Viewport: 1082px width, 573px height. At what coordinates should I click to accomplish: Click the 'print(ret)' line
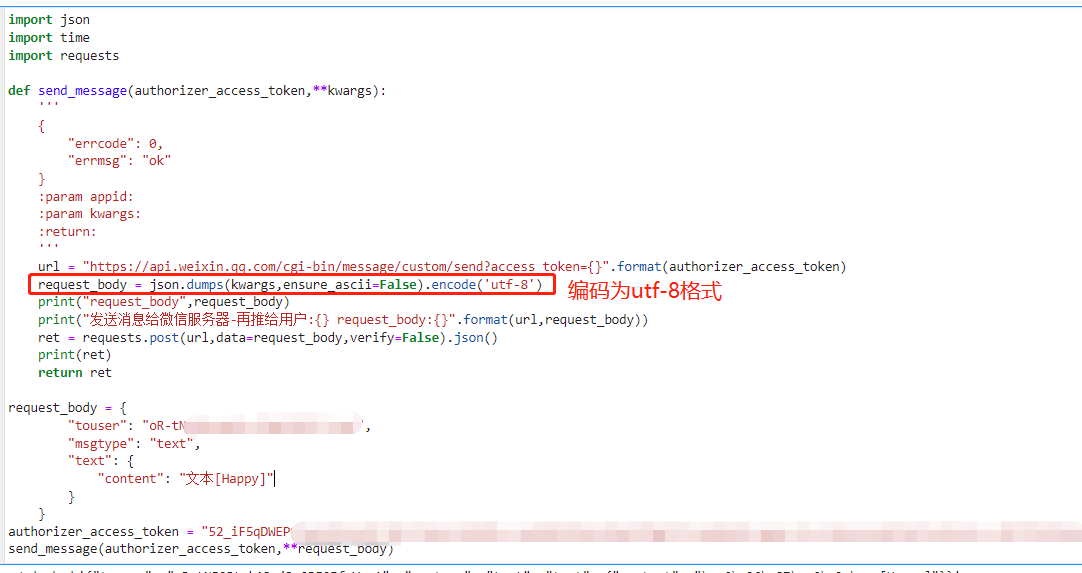click(75, 355)
